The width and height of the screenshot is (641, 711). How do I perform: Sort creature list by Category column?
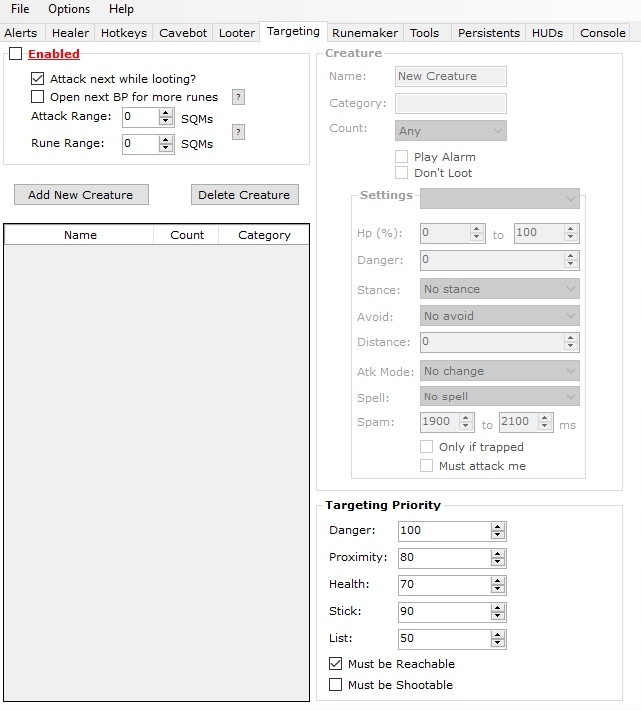[x=264, y=235]
